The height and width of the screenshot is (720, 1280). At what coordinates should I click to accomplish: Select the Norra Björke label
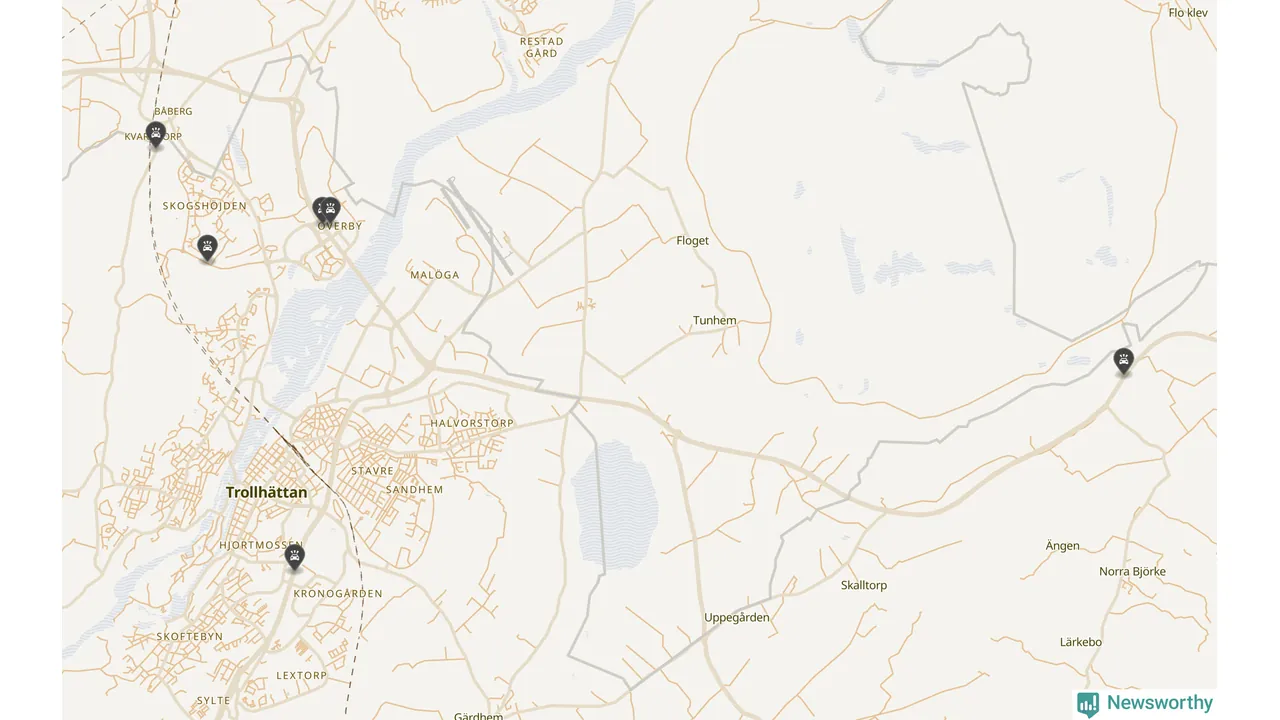pos(1133,572)
